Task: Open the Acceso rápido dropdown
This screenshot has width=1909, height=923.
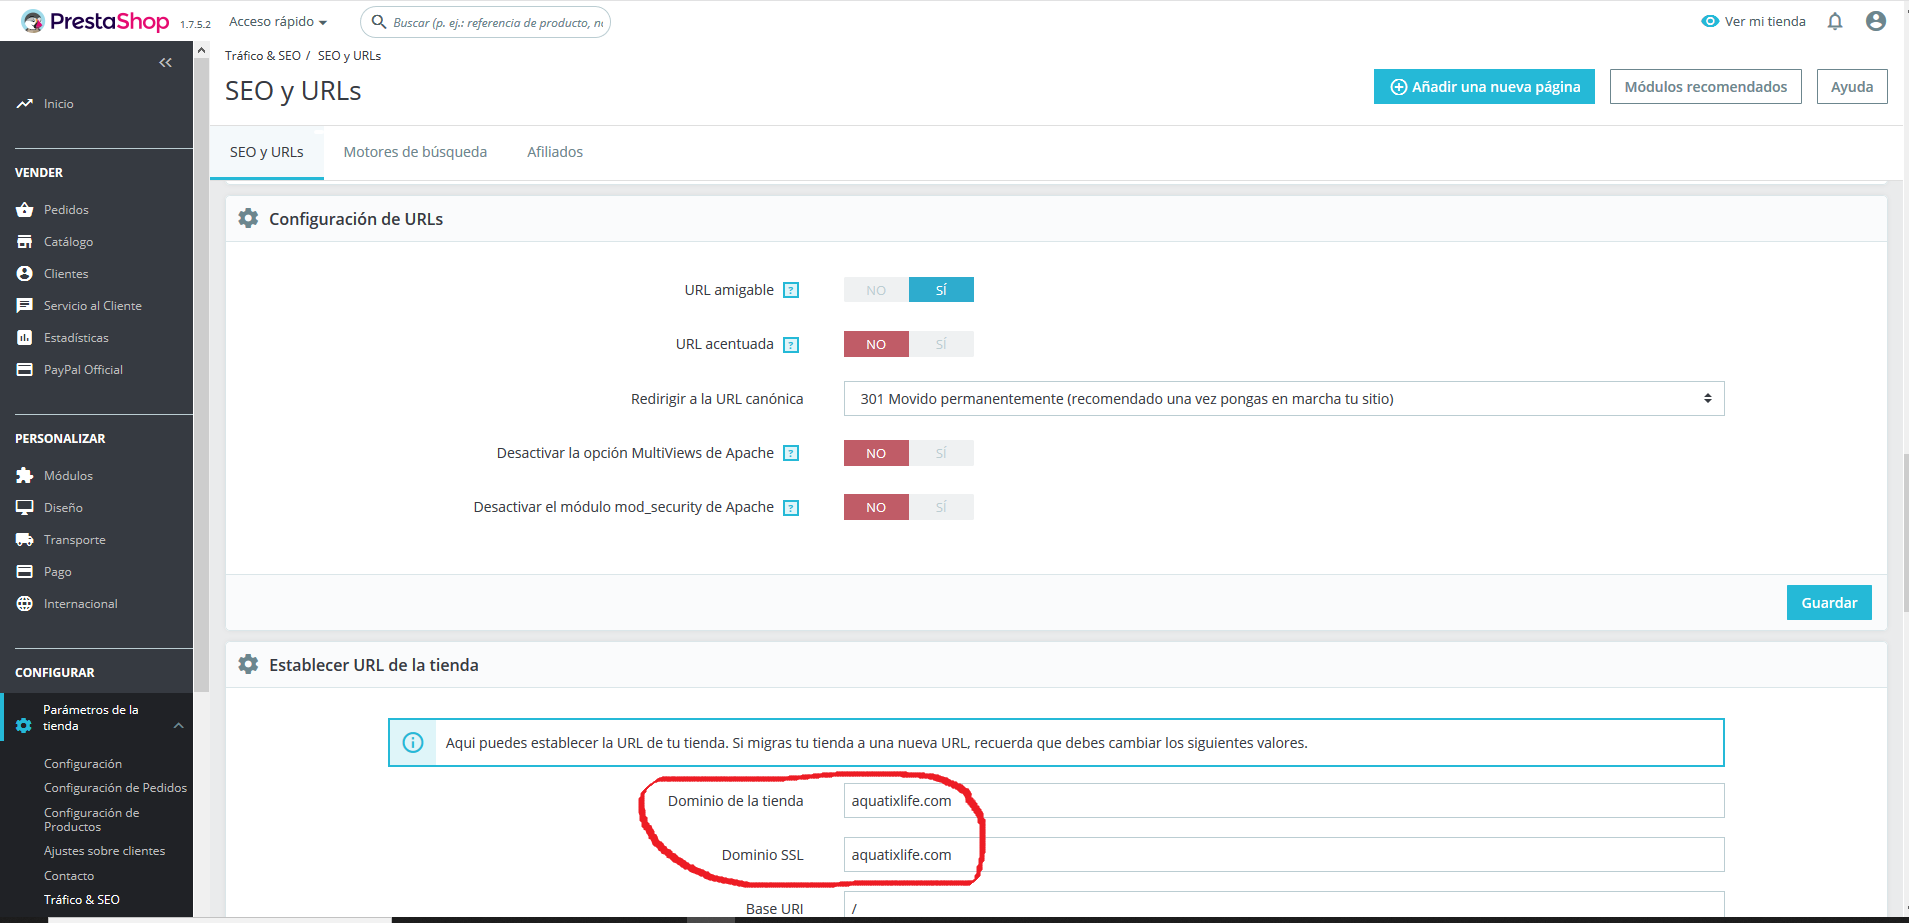Action: point(278,21)
